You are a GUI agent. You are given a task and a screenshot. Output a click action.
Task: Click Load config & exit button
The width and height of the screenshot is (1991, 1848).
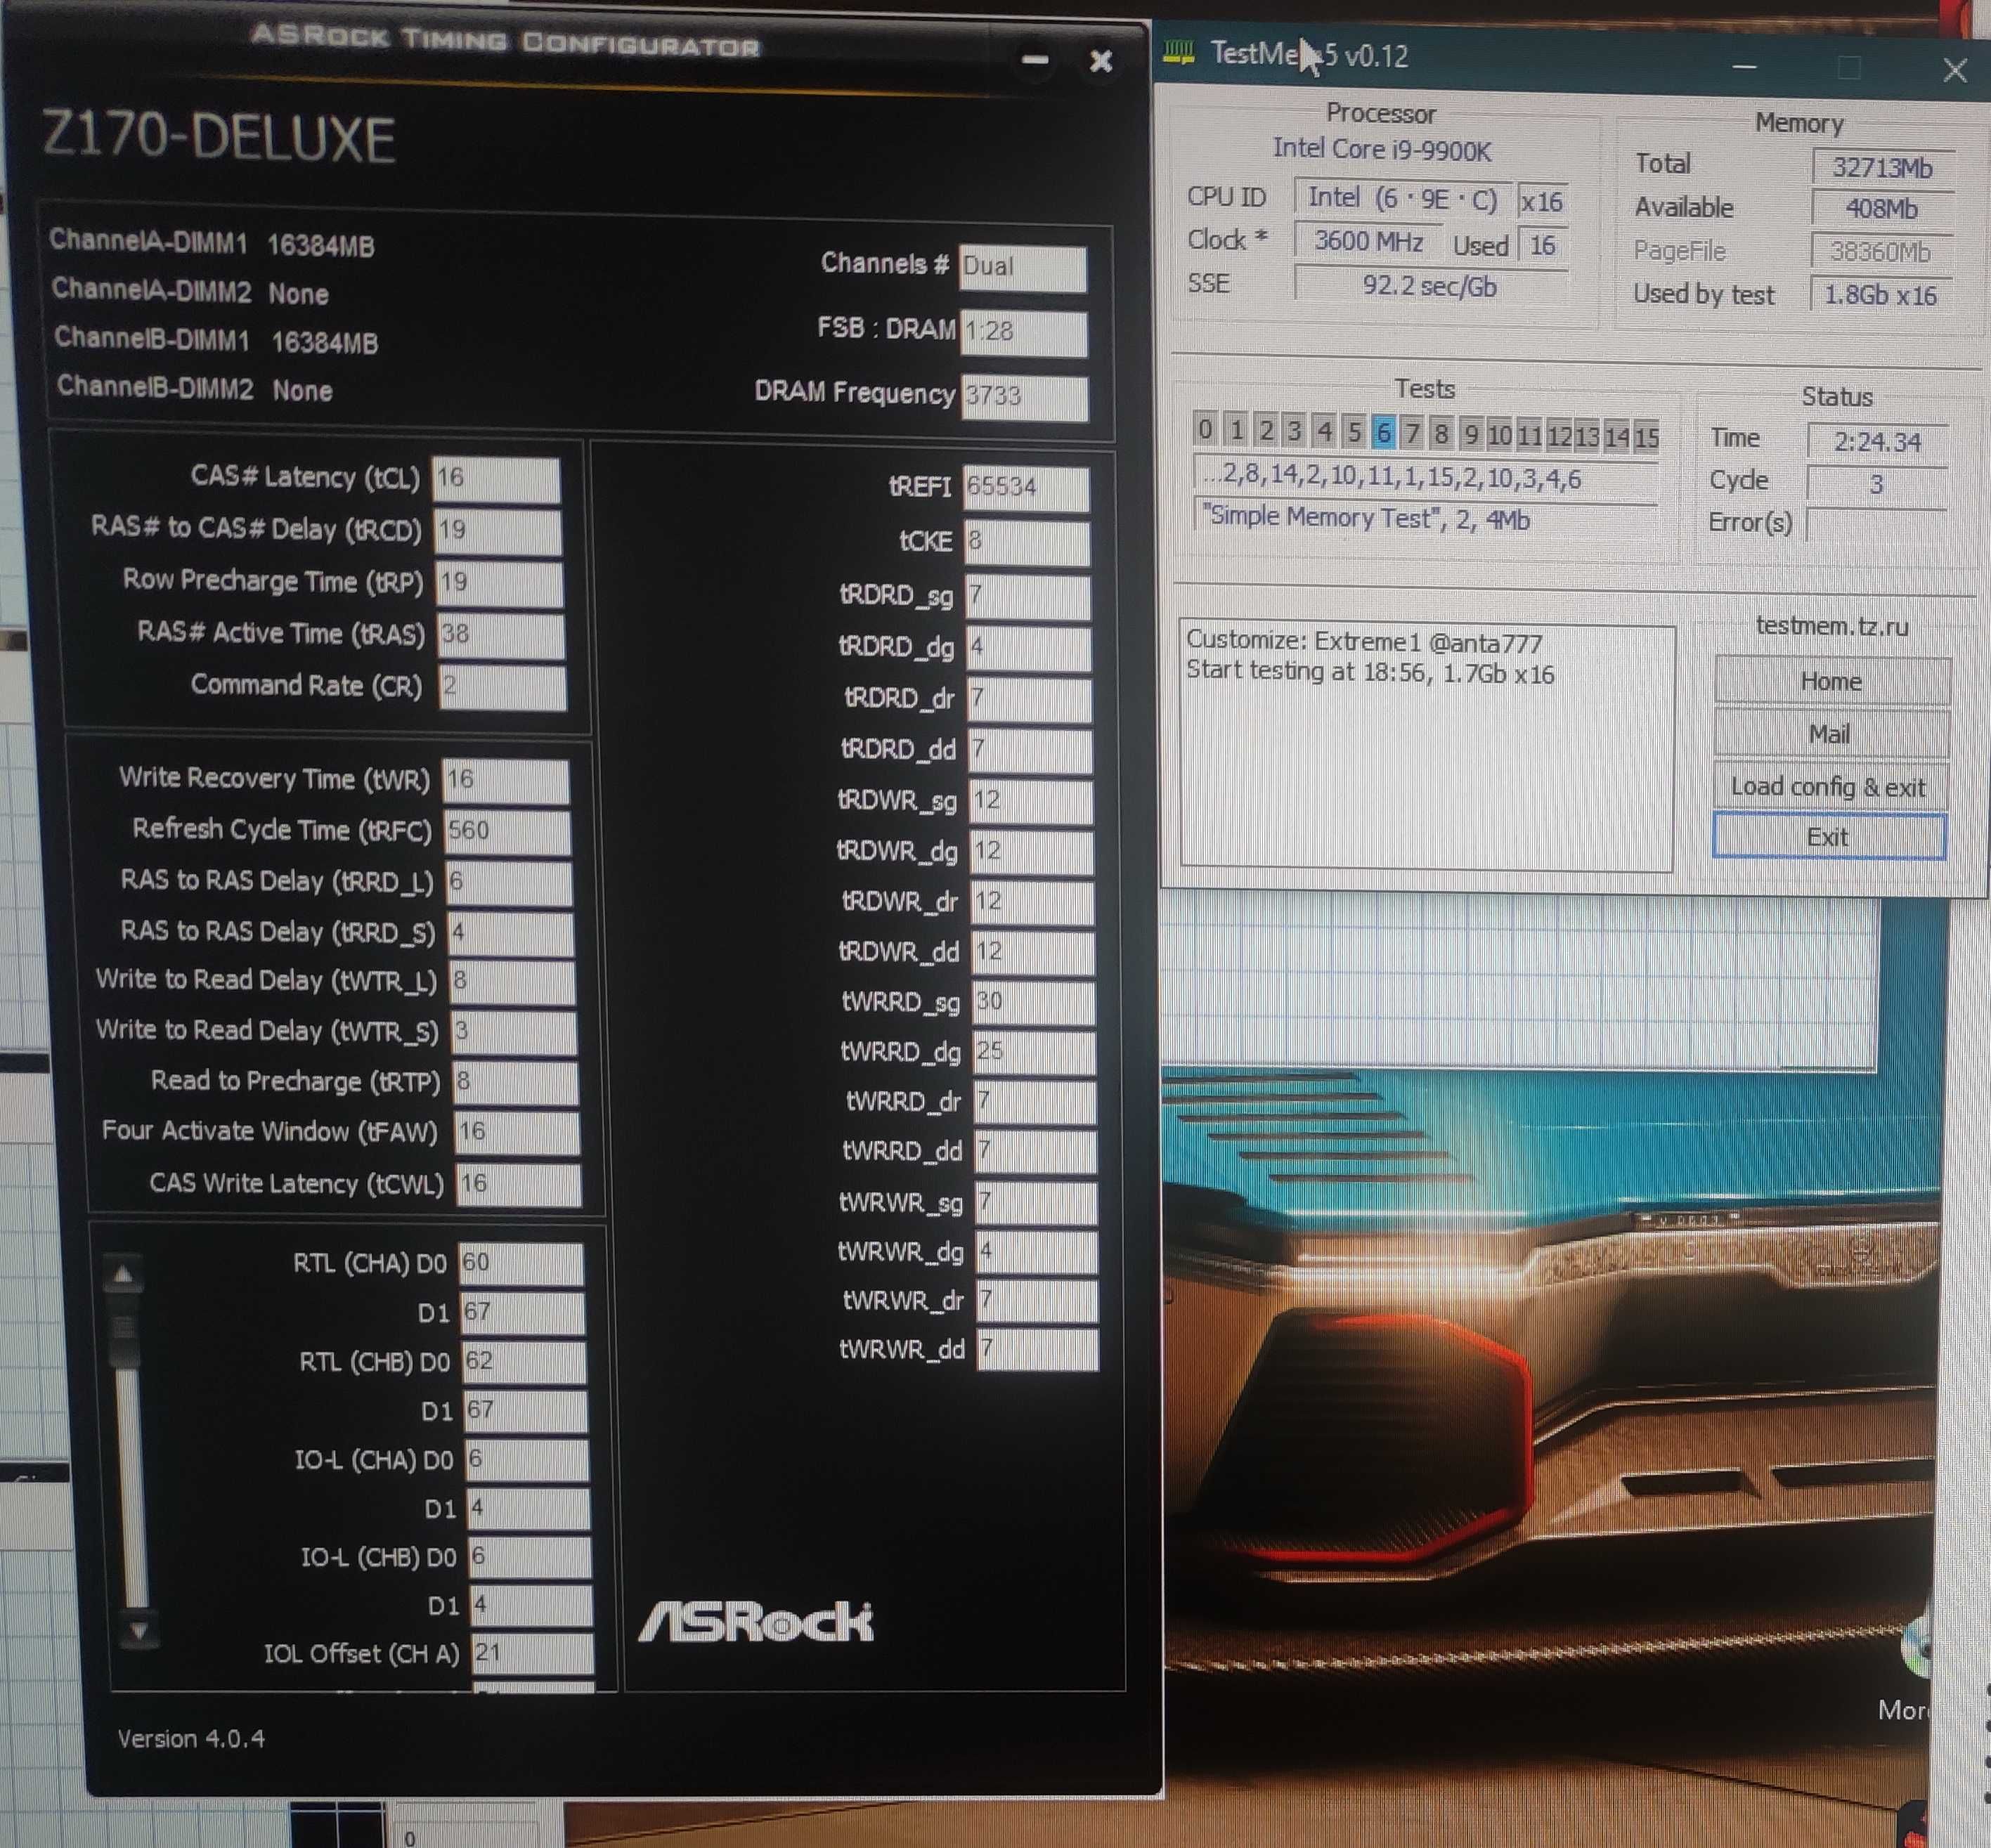(x=1829, y=787)
